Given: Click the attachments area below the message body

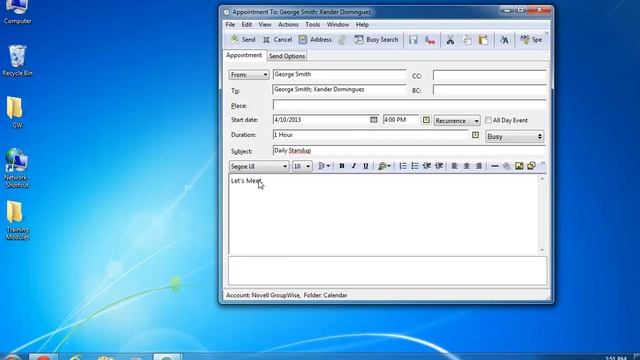Looking at the screenshot, I should [x=387, y=271].
